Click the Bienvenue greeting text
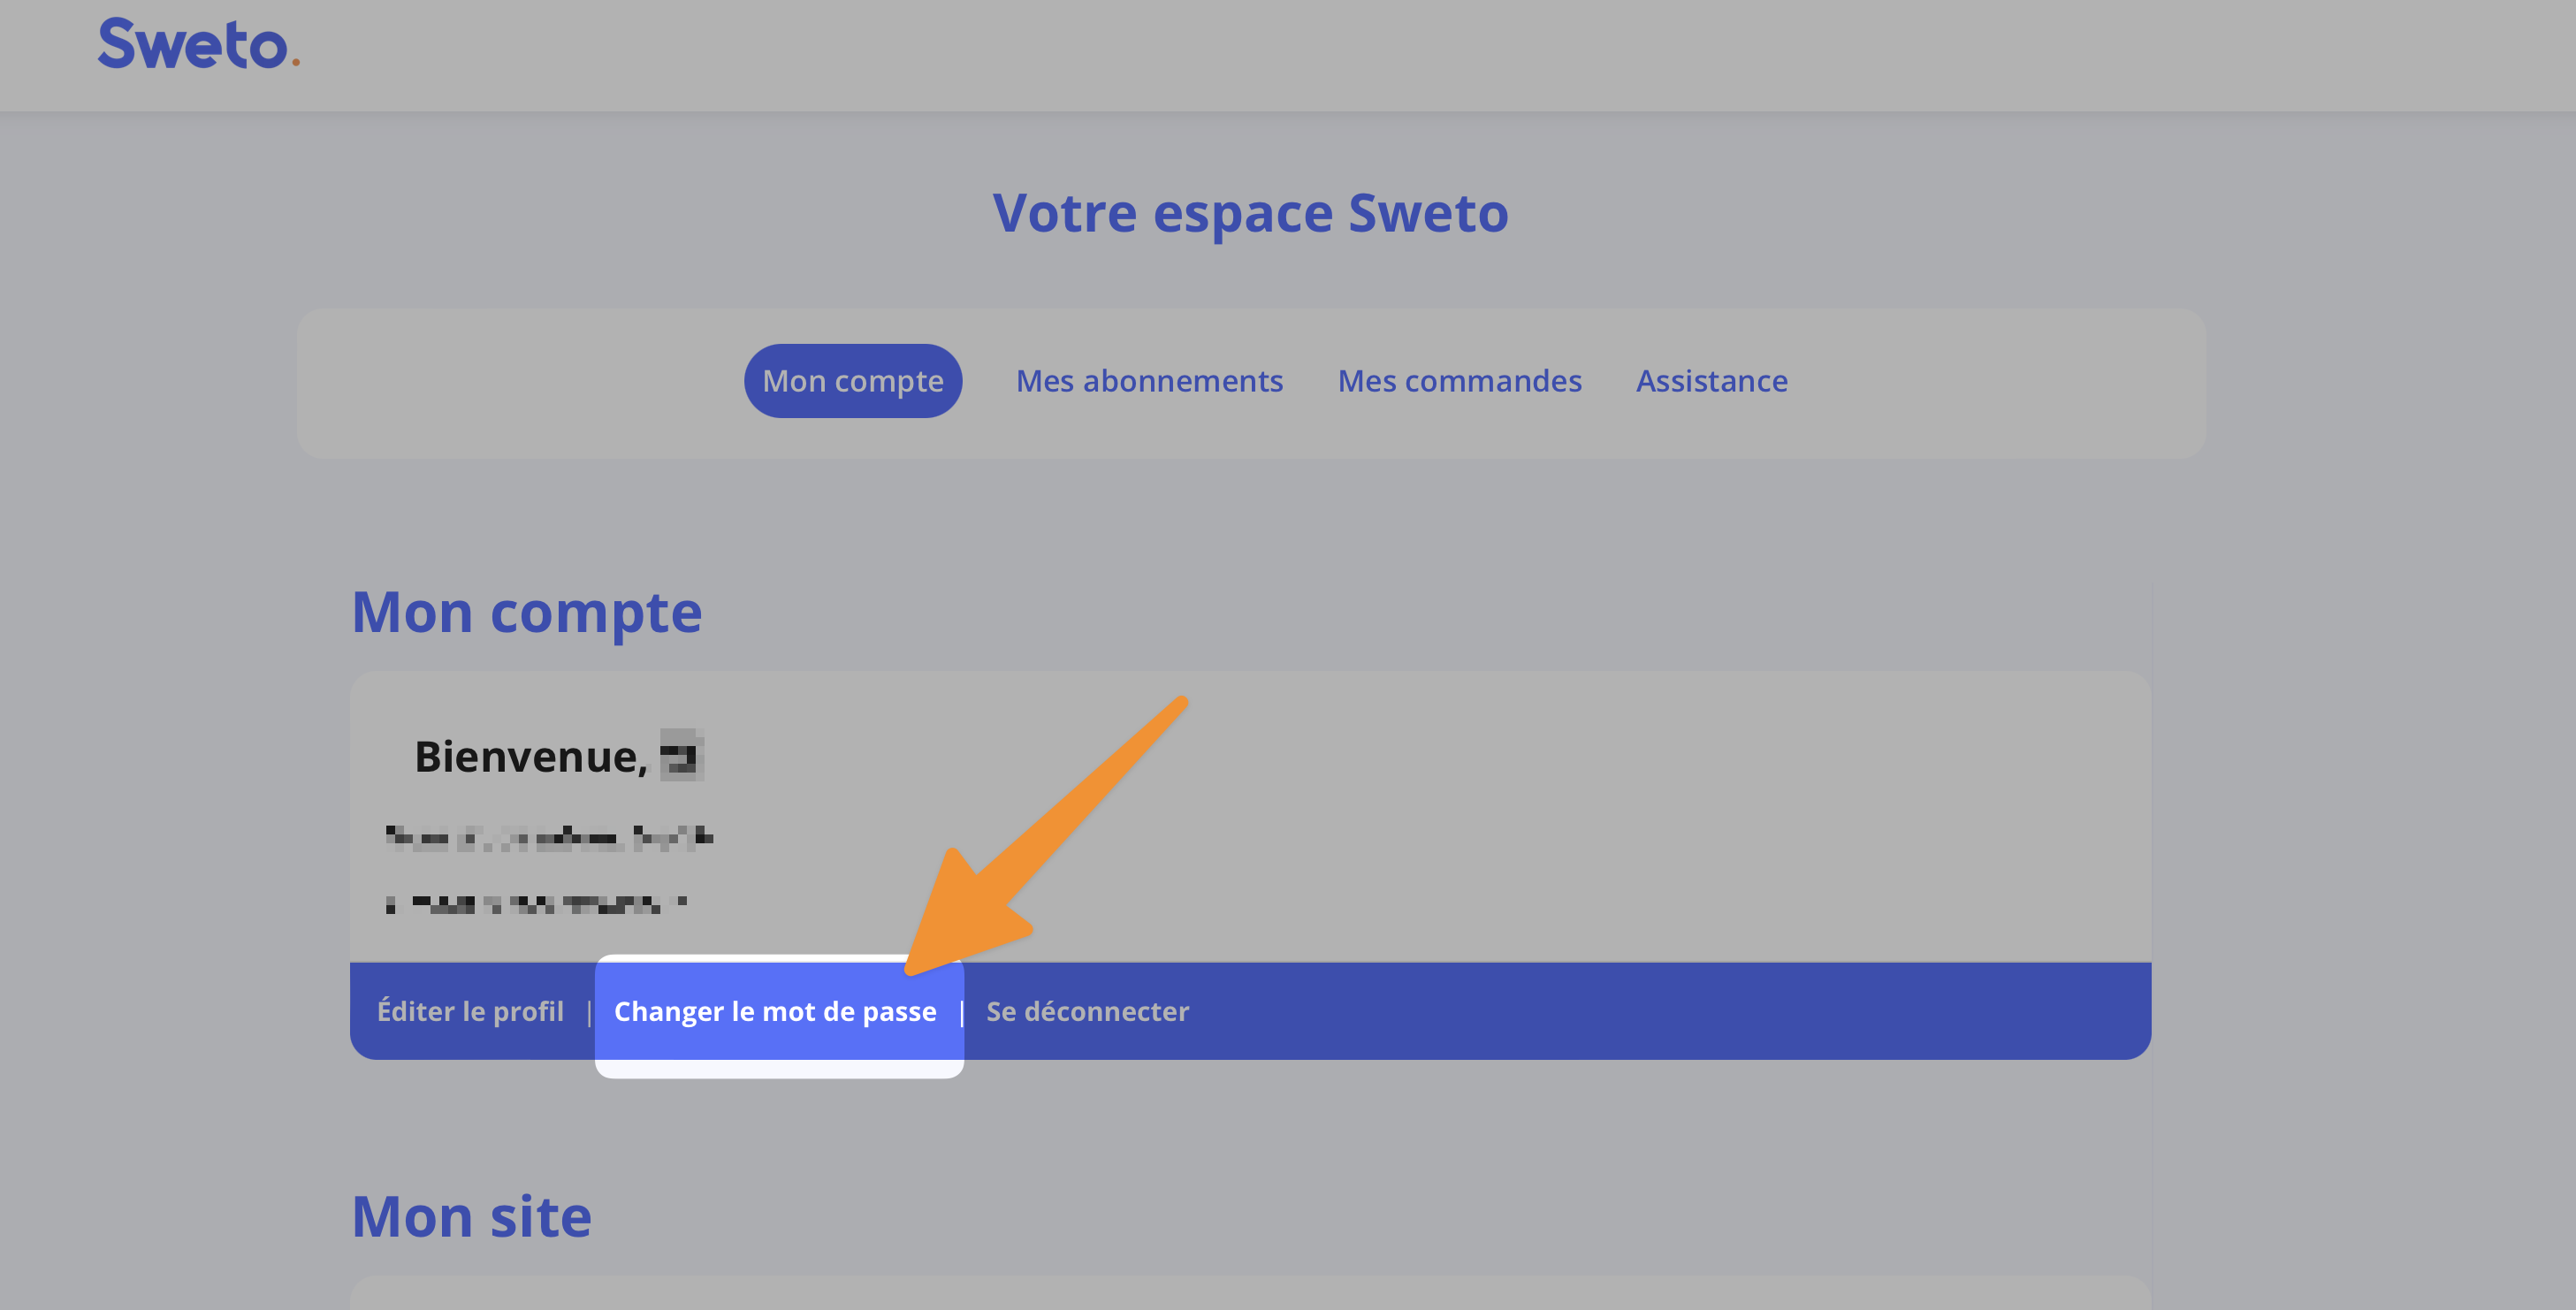The height and width of the screenshot is (1310, 2576). (x=530, y=757)
